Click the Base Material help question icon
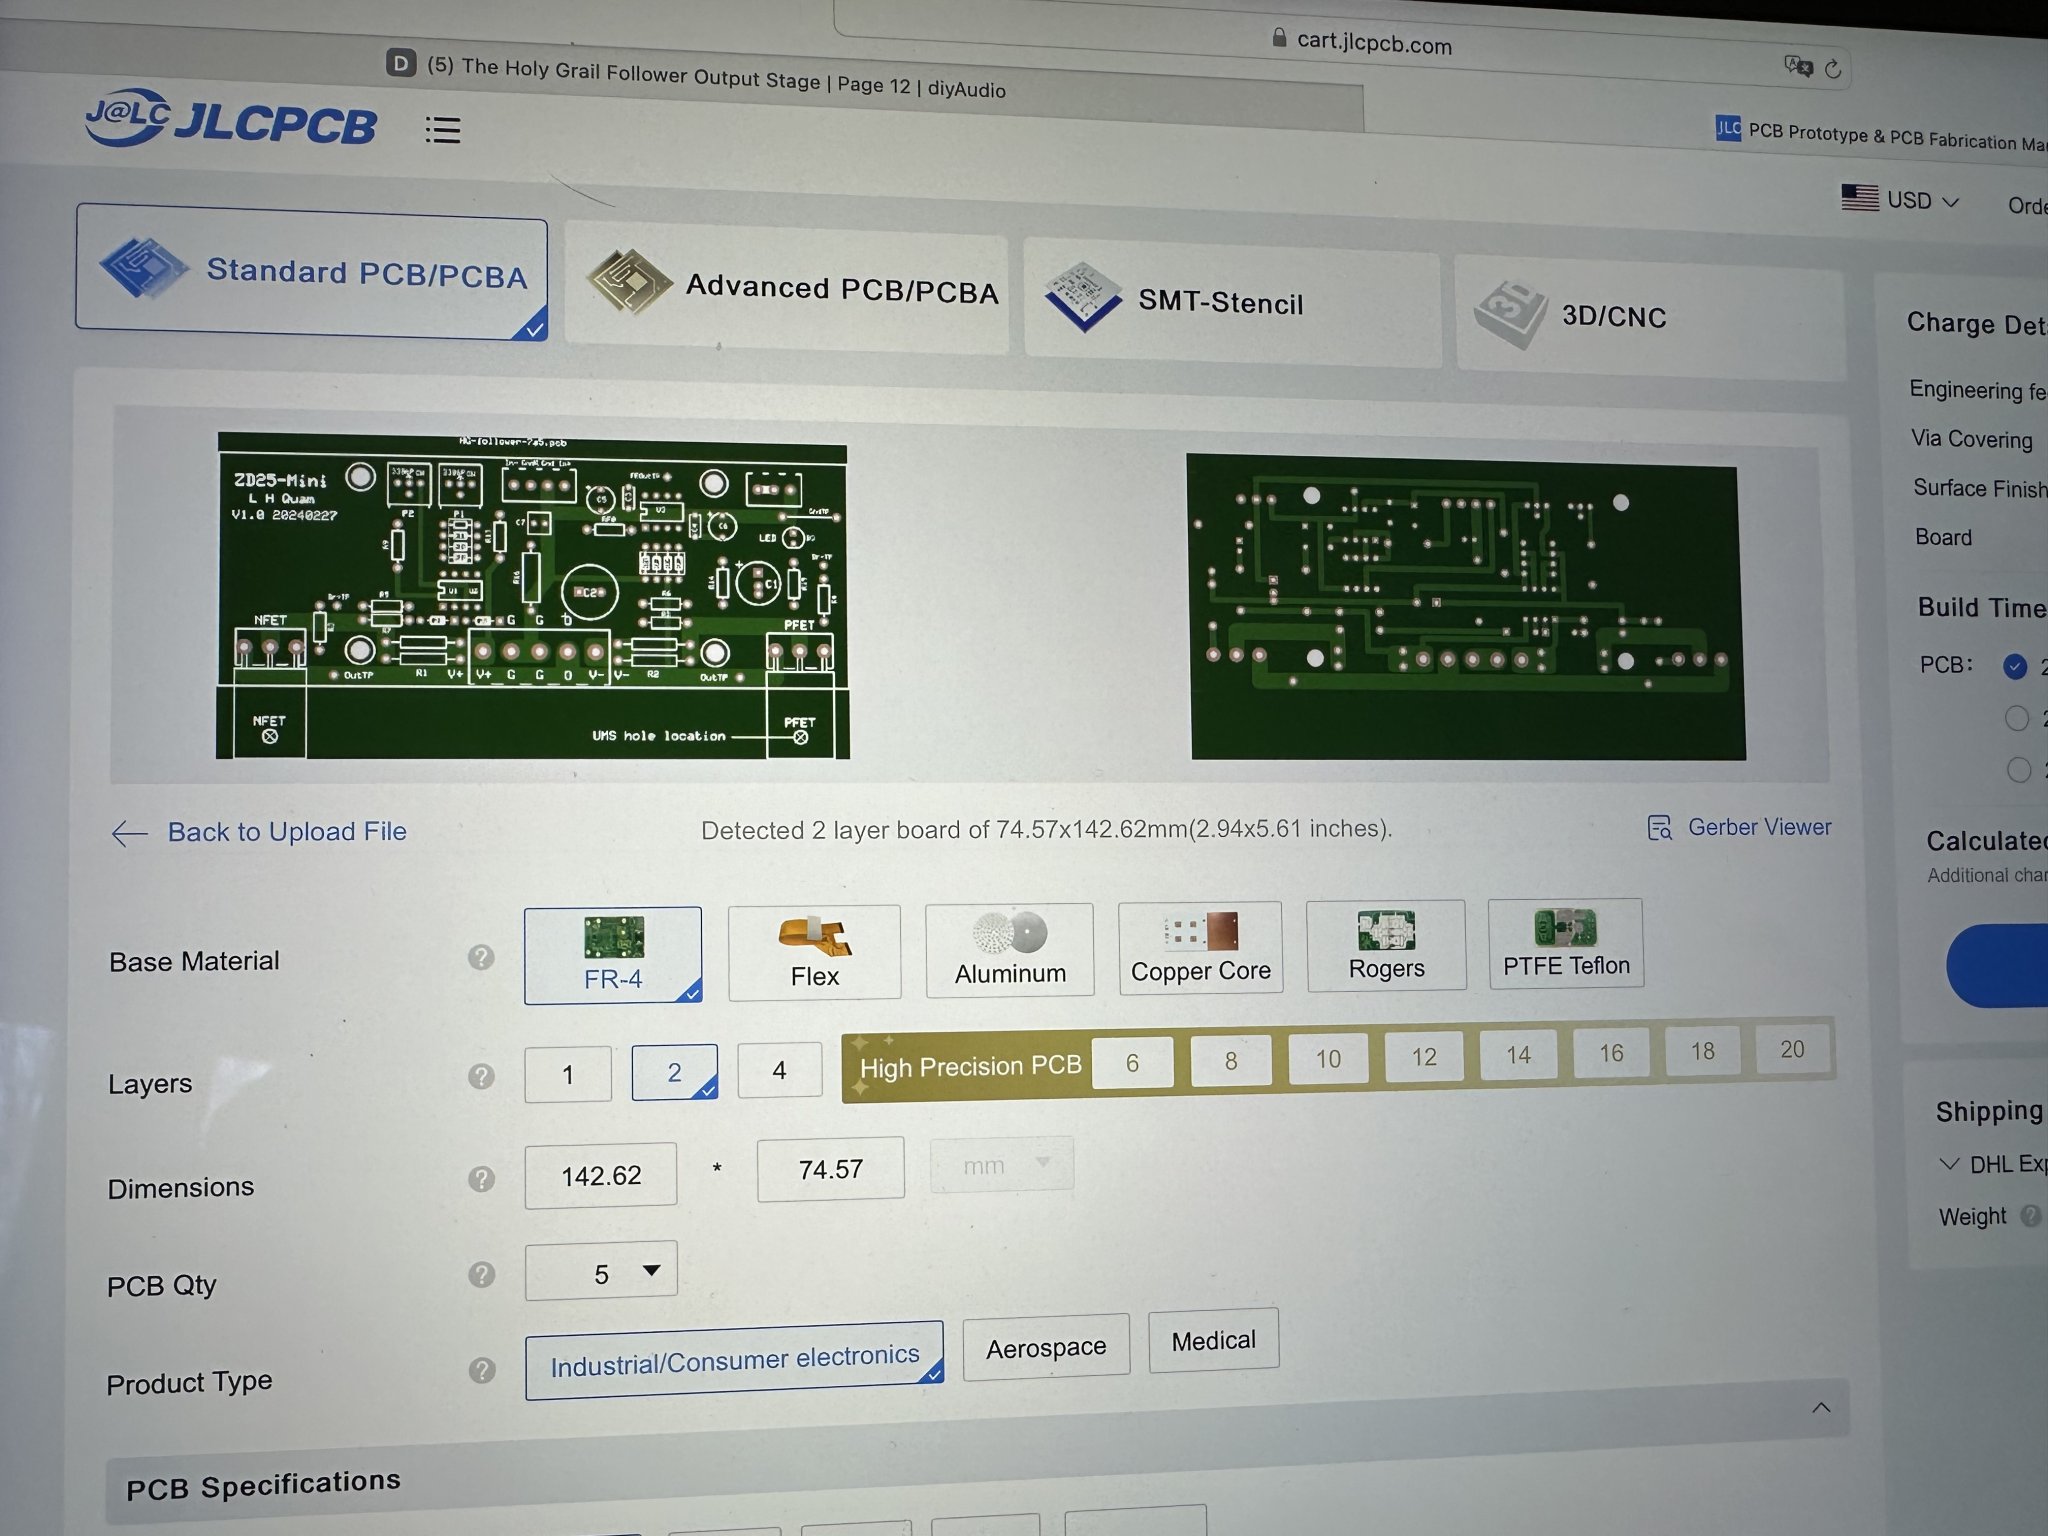 (481, 958)
